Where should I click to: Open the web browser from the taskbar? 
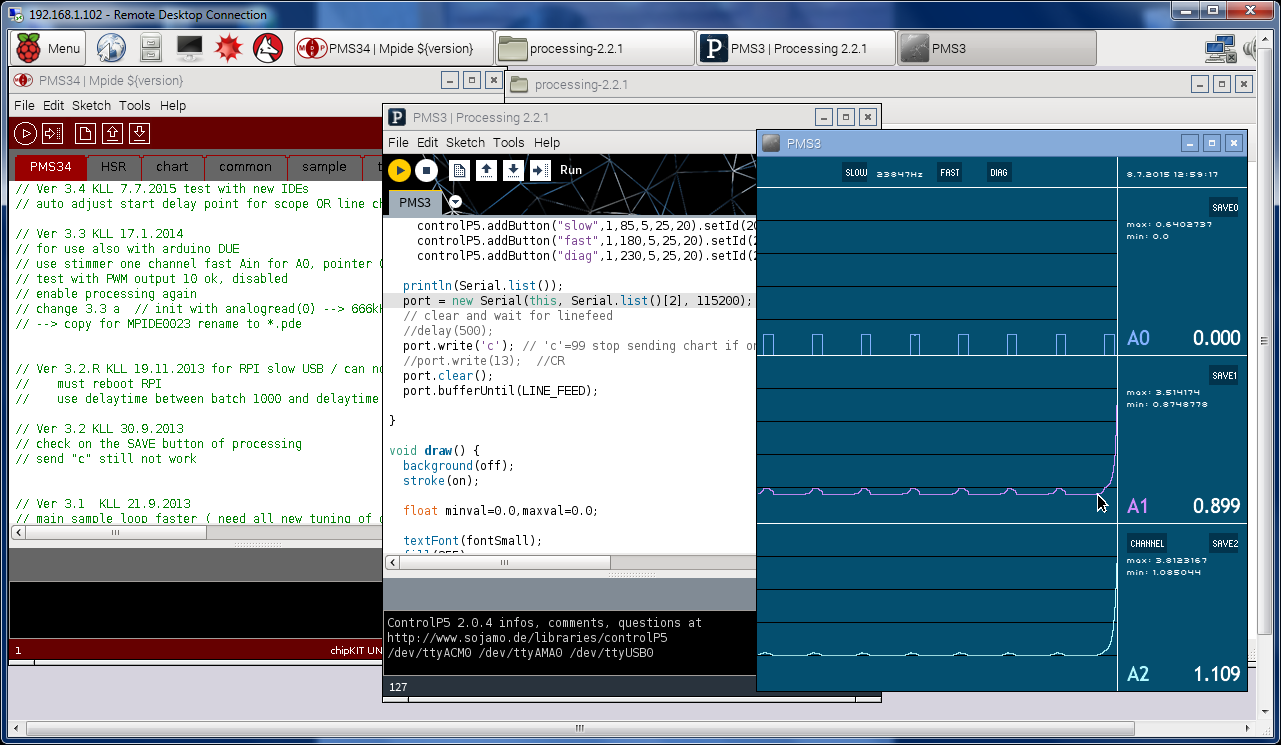[111, 47]
